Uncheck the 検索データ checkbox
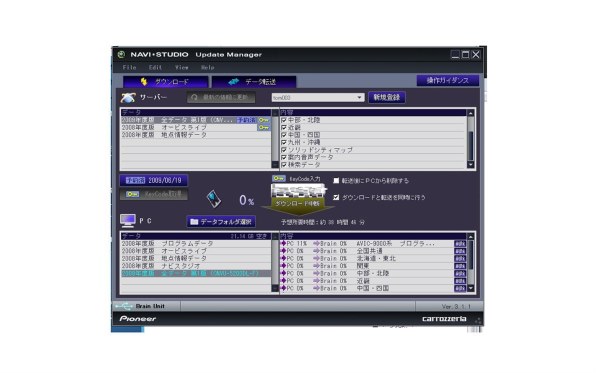 284,165
